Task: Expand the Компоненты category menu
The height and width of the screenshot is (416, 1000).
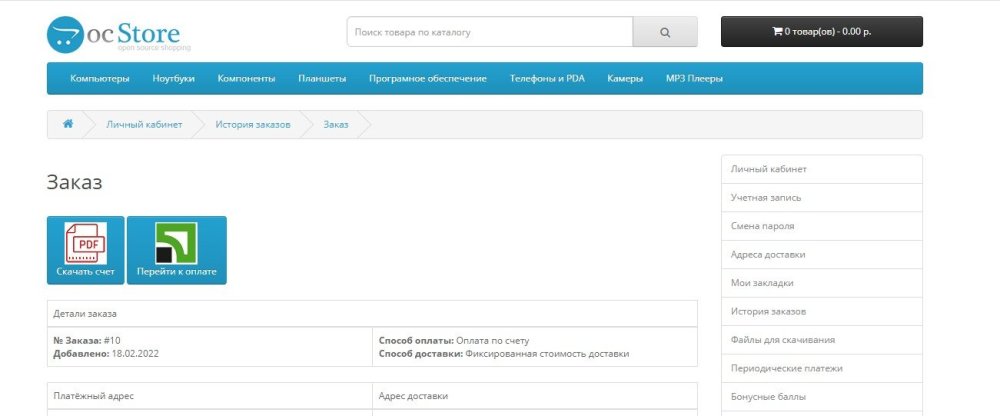Action: 246,79
